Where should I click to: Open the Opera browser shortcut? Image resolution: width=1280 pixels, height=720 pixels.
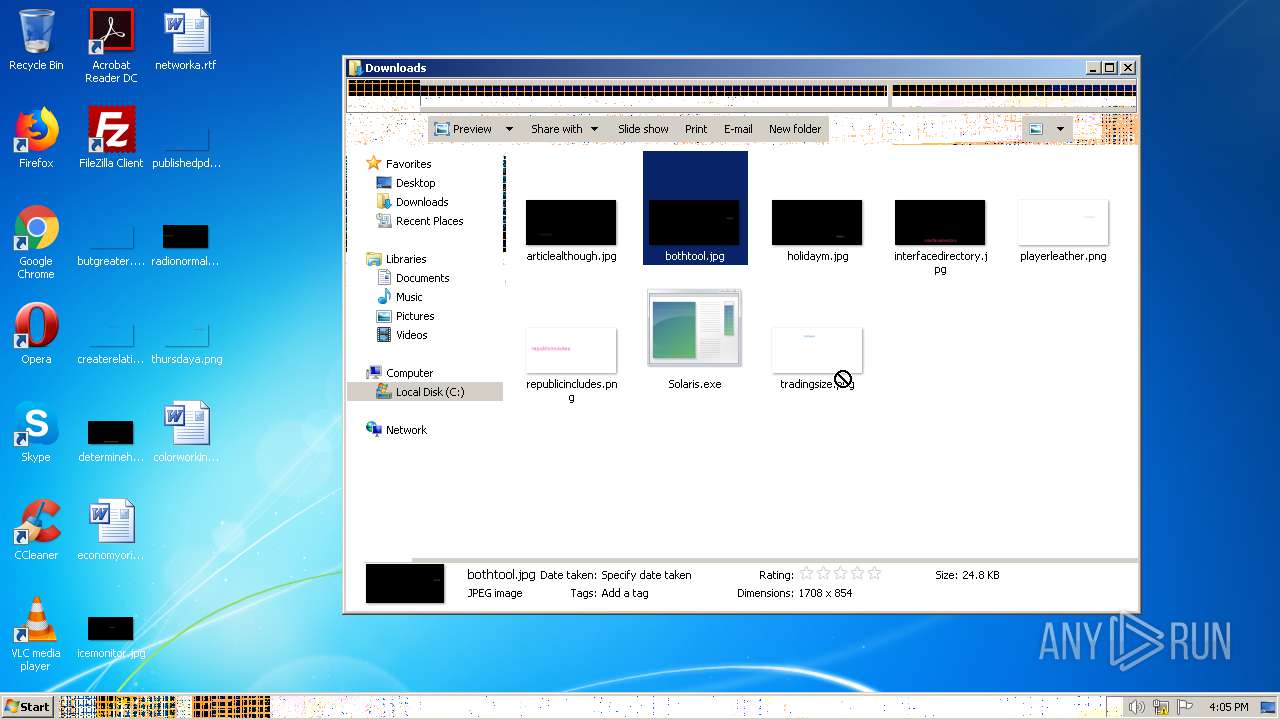pos(36,335)
